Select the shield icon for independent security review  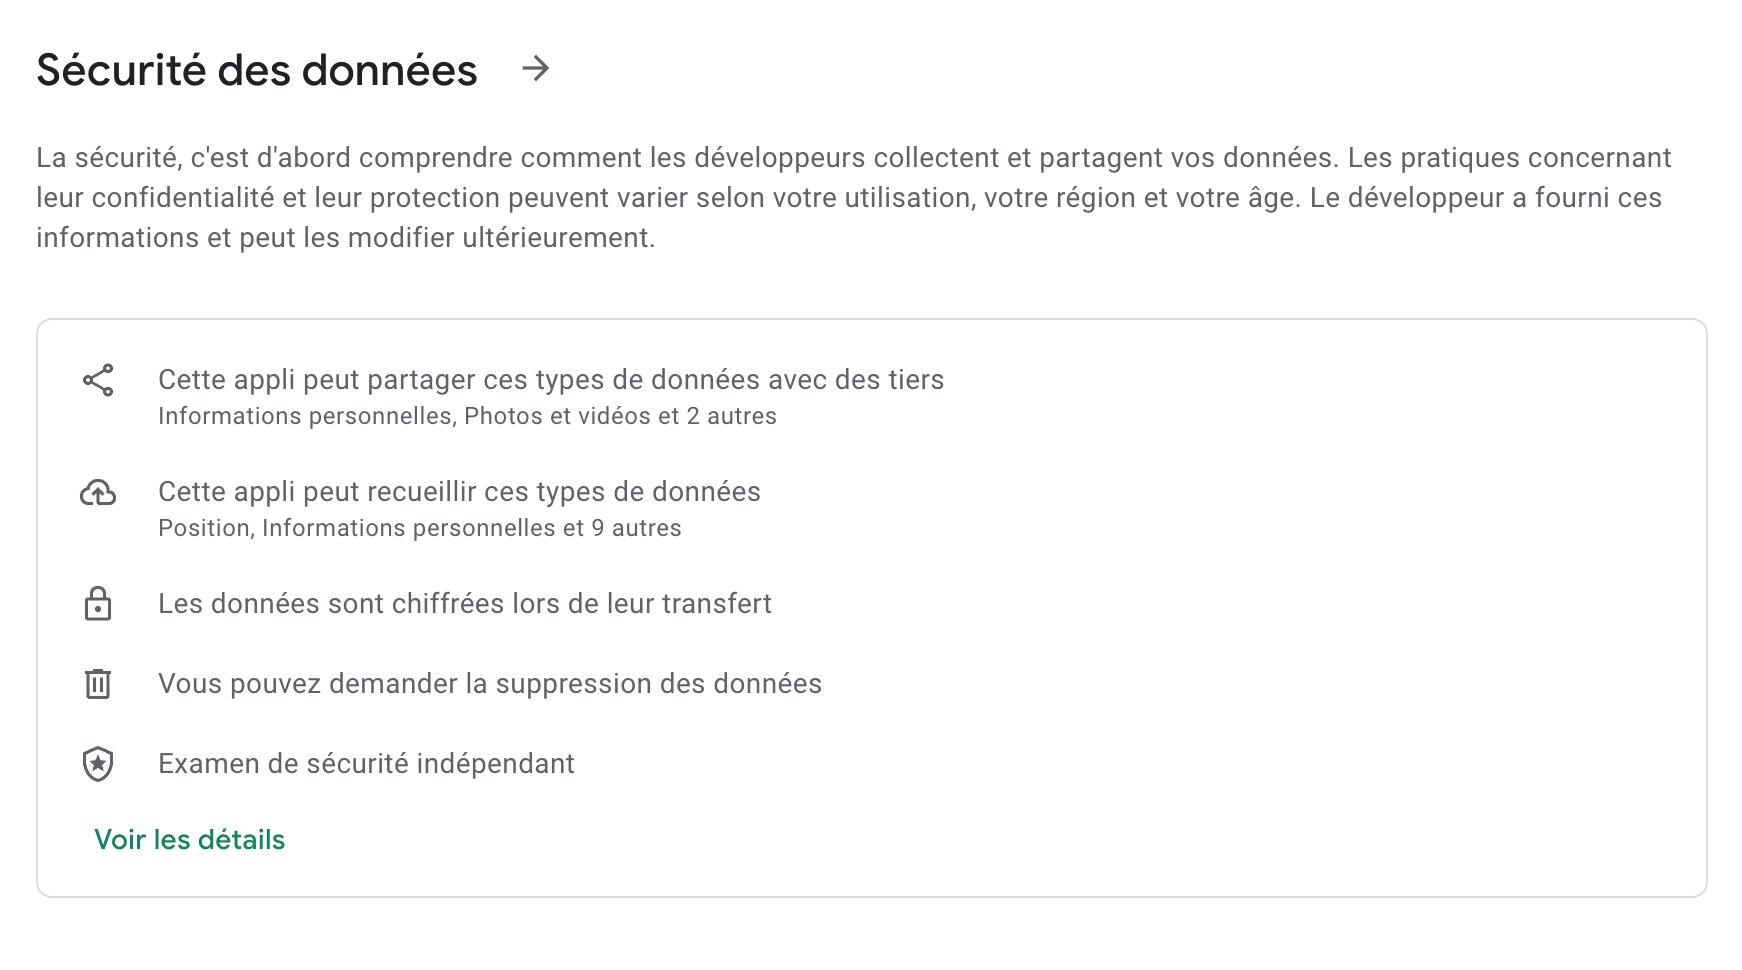click(x=97, y=765)
